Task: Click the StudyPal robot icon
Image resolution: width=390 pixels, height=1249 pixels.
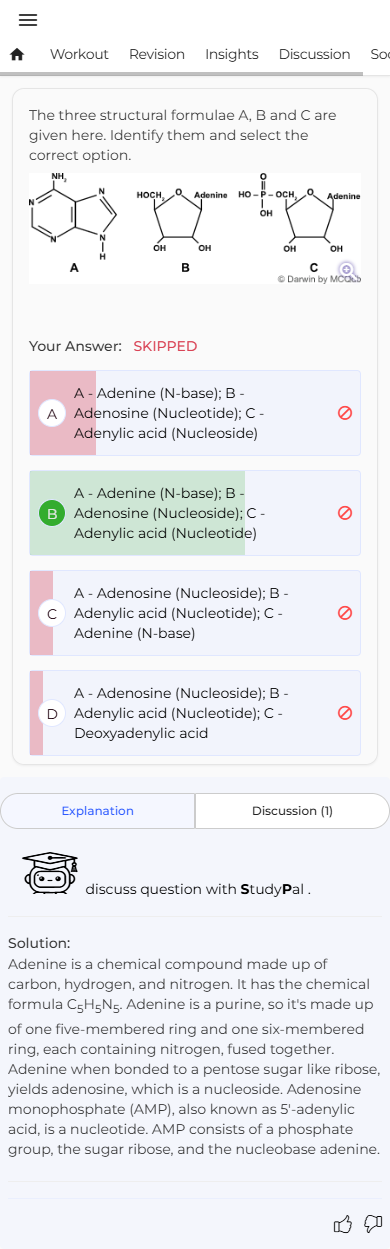Action: point(50,875)
